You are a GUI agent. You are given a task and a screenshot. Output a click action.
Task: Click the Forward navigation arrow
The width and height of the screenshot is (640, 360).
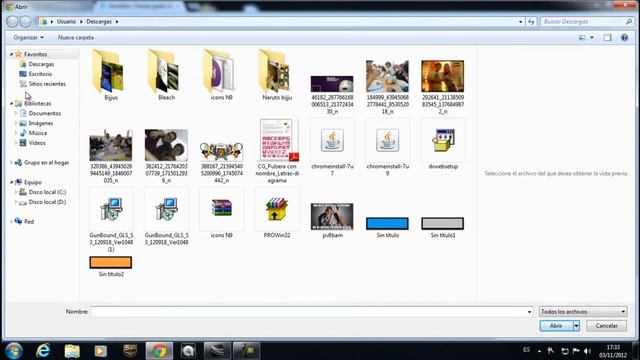[x=25, y=22]
